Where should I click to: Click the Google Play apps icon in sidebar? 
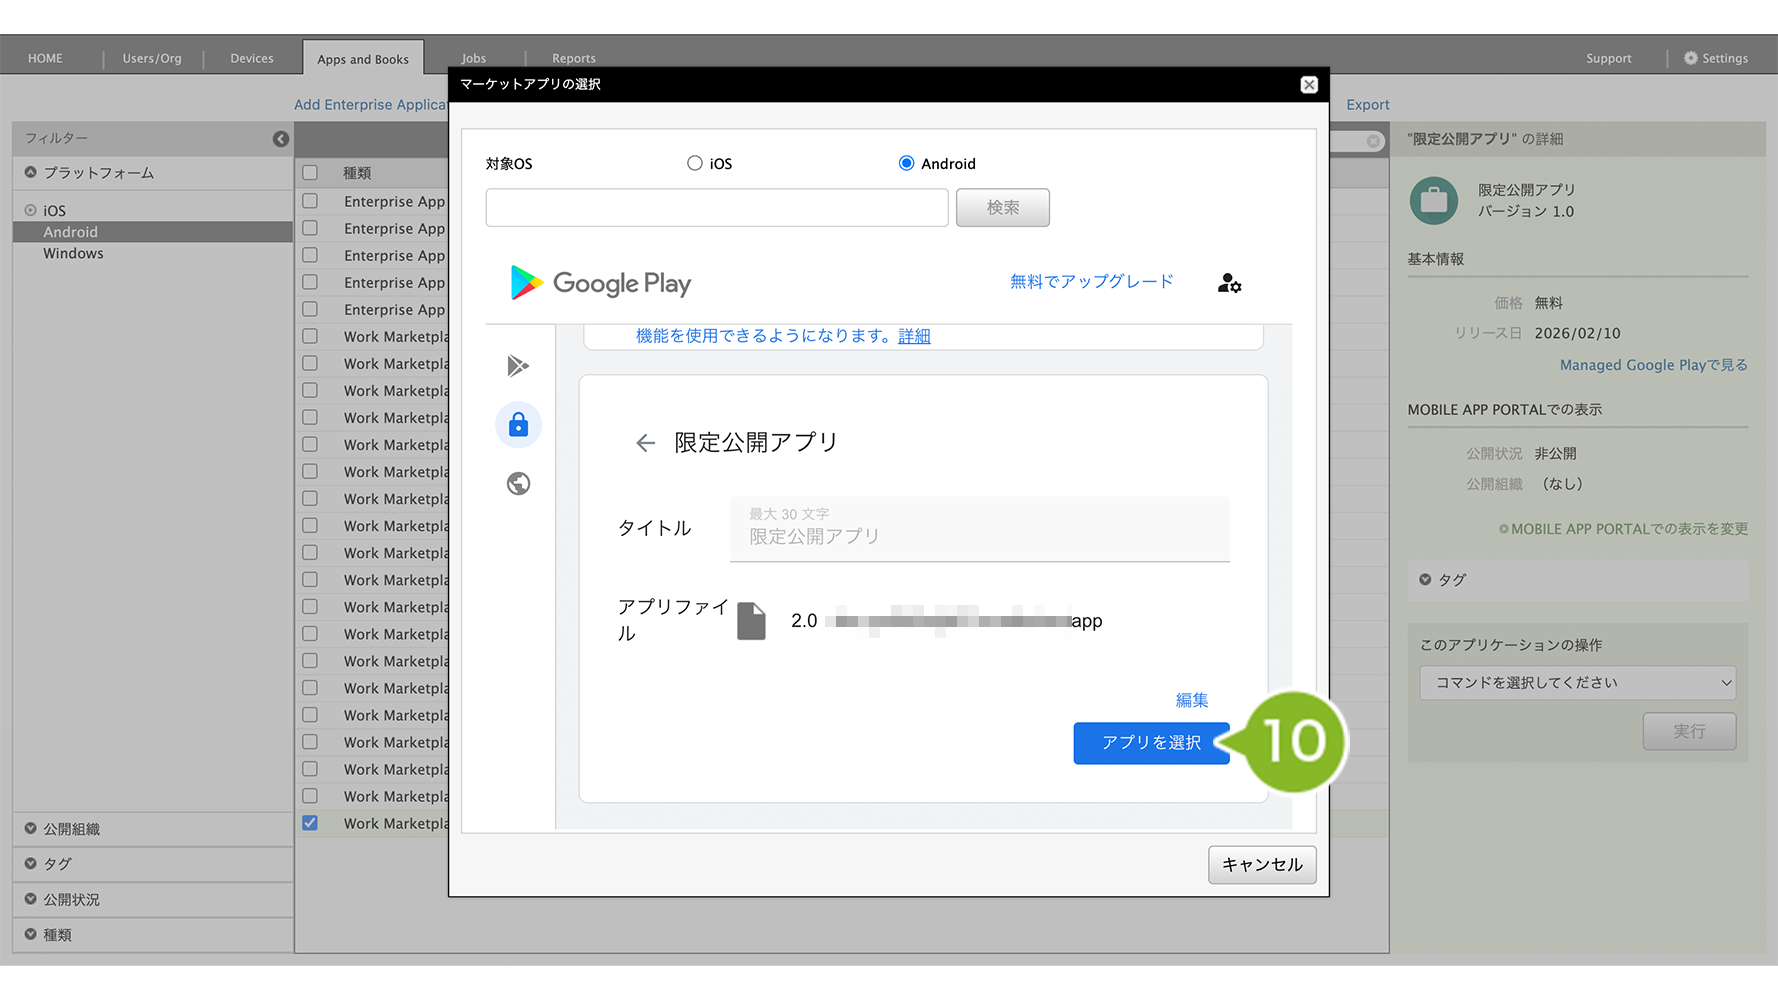(518, 366)
